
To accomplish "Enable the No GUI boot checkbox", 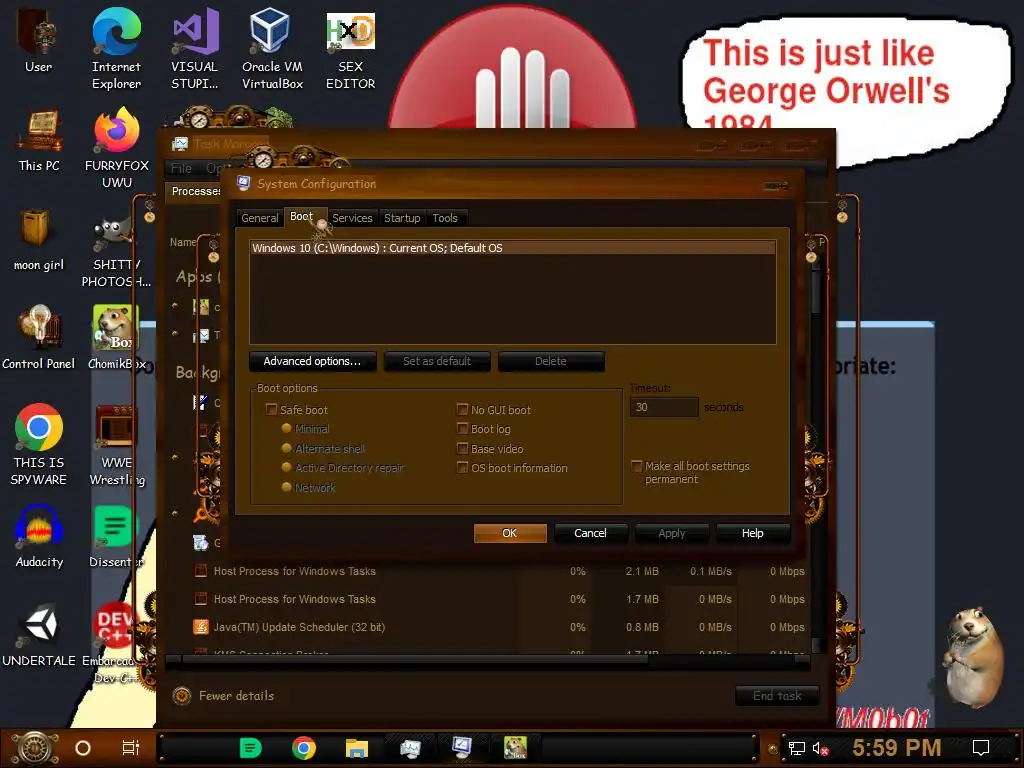I will [462, 409].
